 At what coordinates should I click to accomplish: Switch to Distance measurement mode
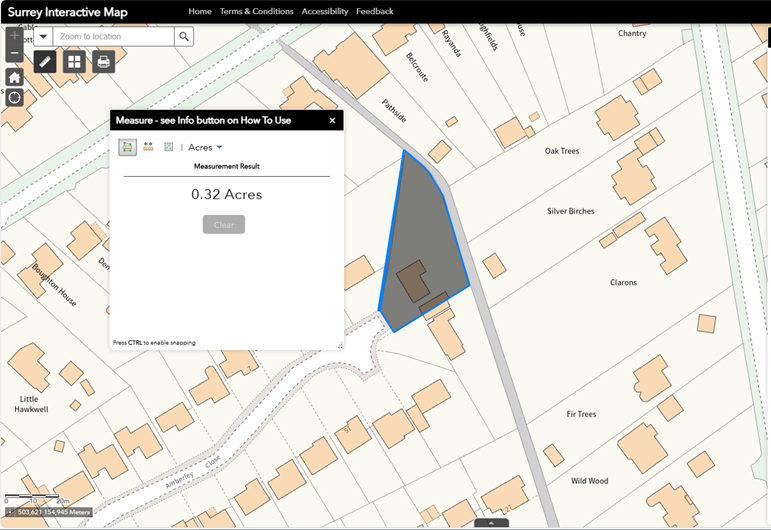pos(148,147)
